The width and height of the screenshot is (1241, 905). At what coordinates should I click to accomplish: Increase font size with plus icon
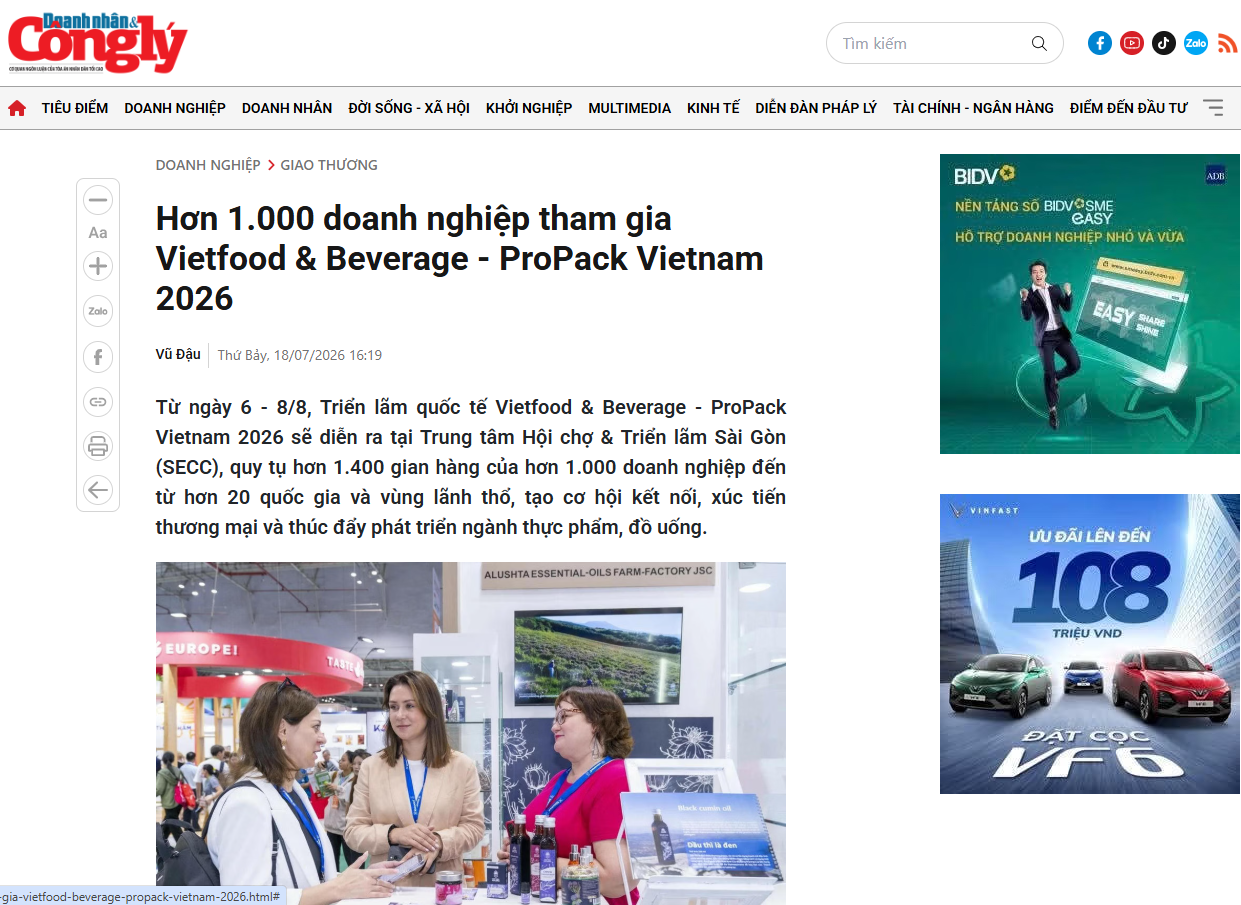98,266
